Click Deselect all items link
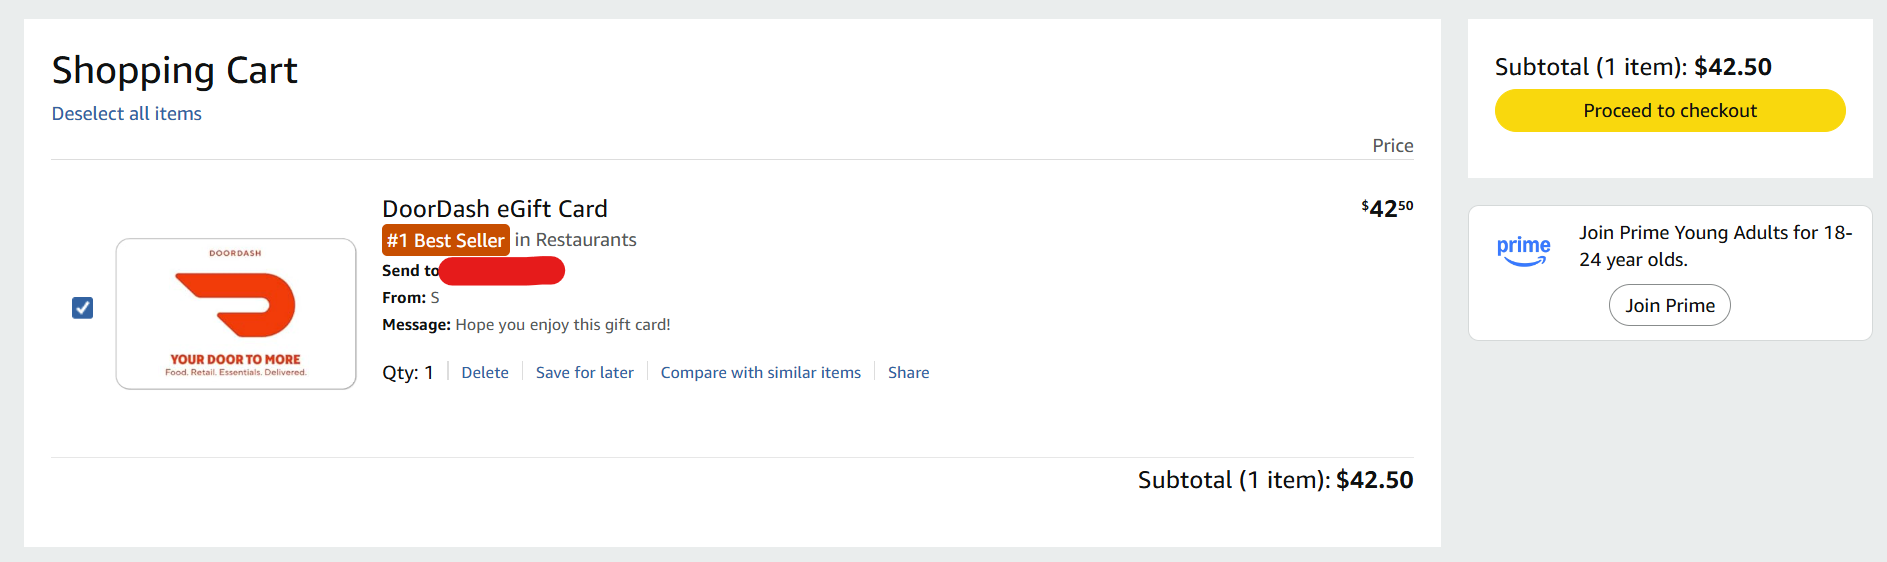 pos(127,114)
